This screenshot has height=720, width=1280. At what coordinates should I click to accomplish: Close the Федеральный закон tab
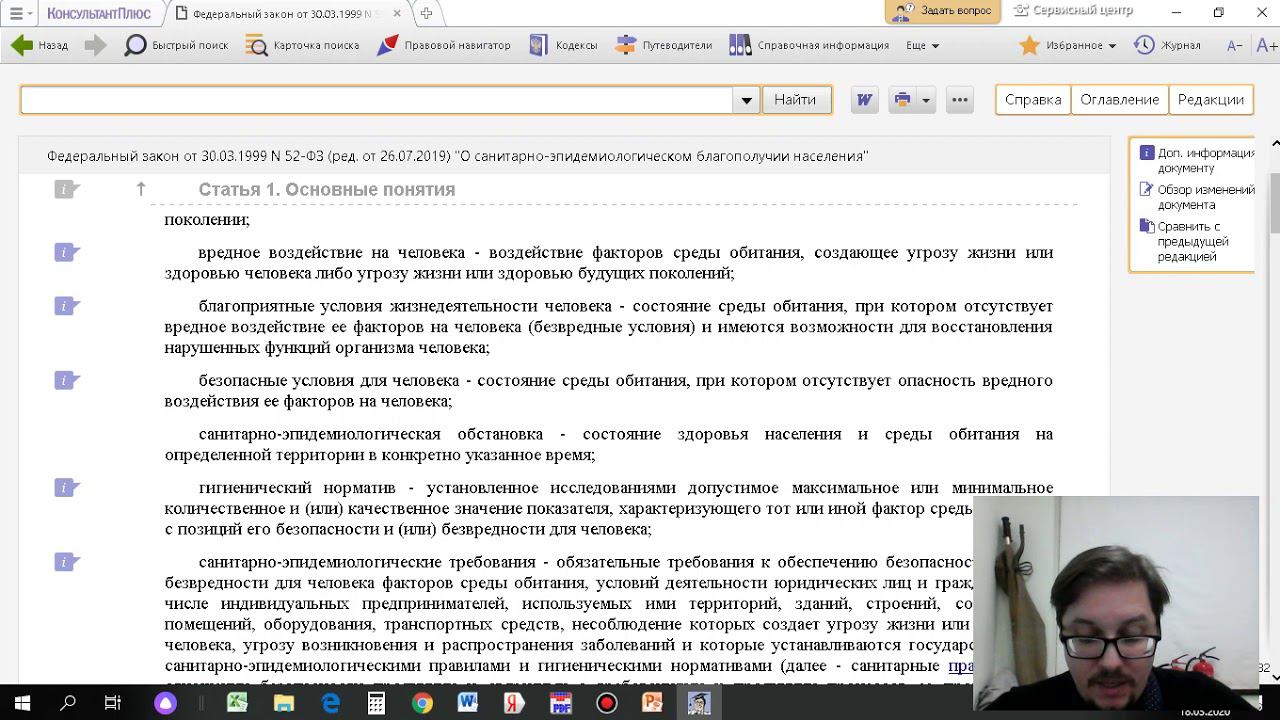[x=397, y=13]
